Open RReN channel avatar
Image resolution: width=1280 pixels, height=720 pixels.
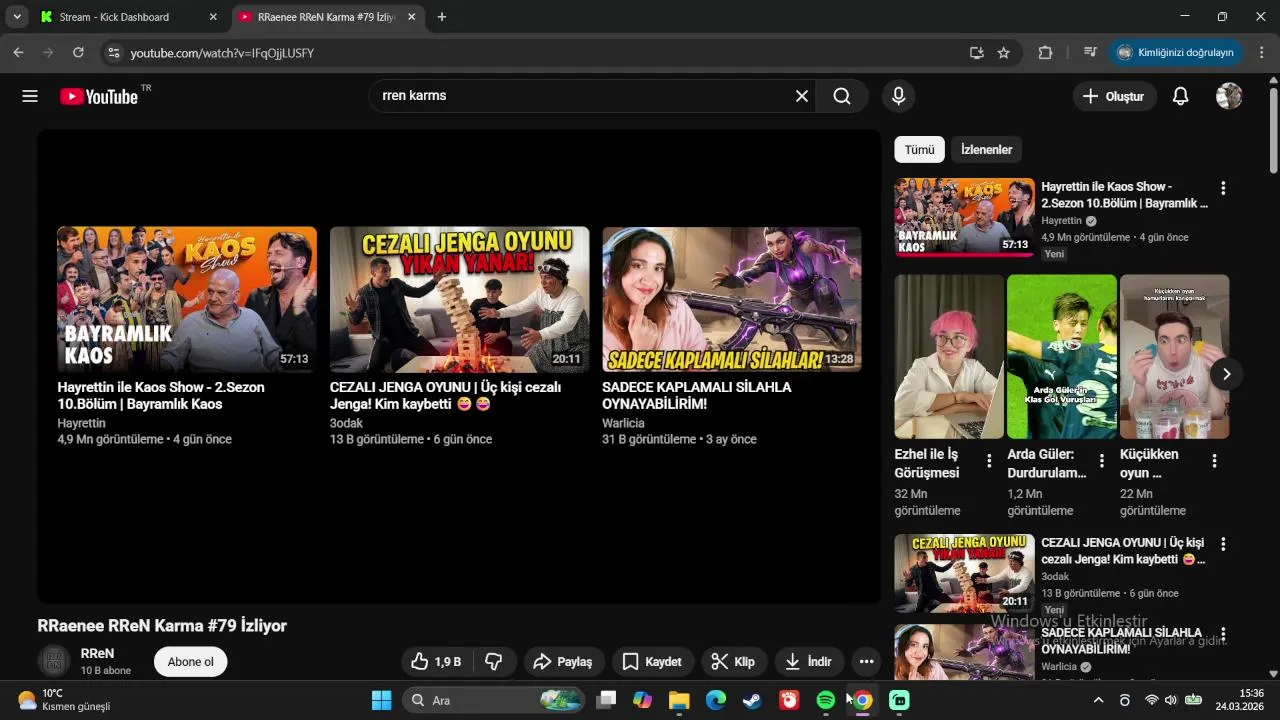(x=54, y=661)
